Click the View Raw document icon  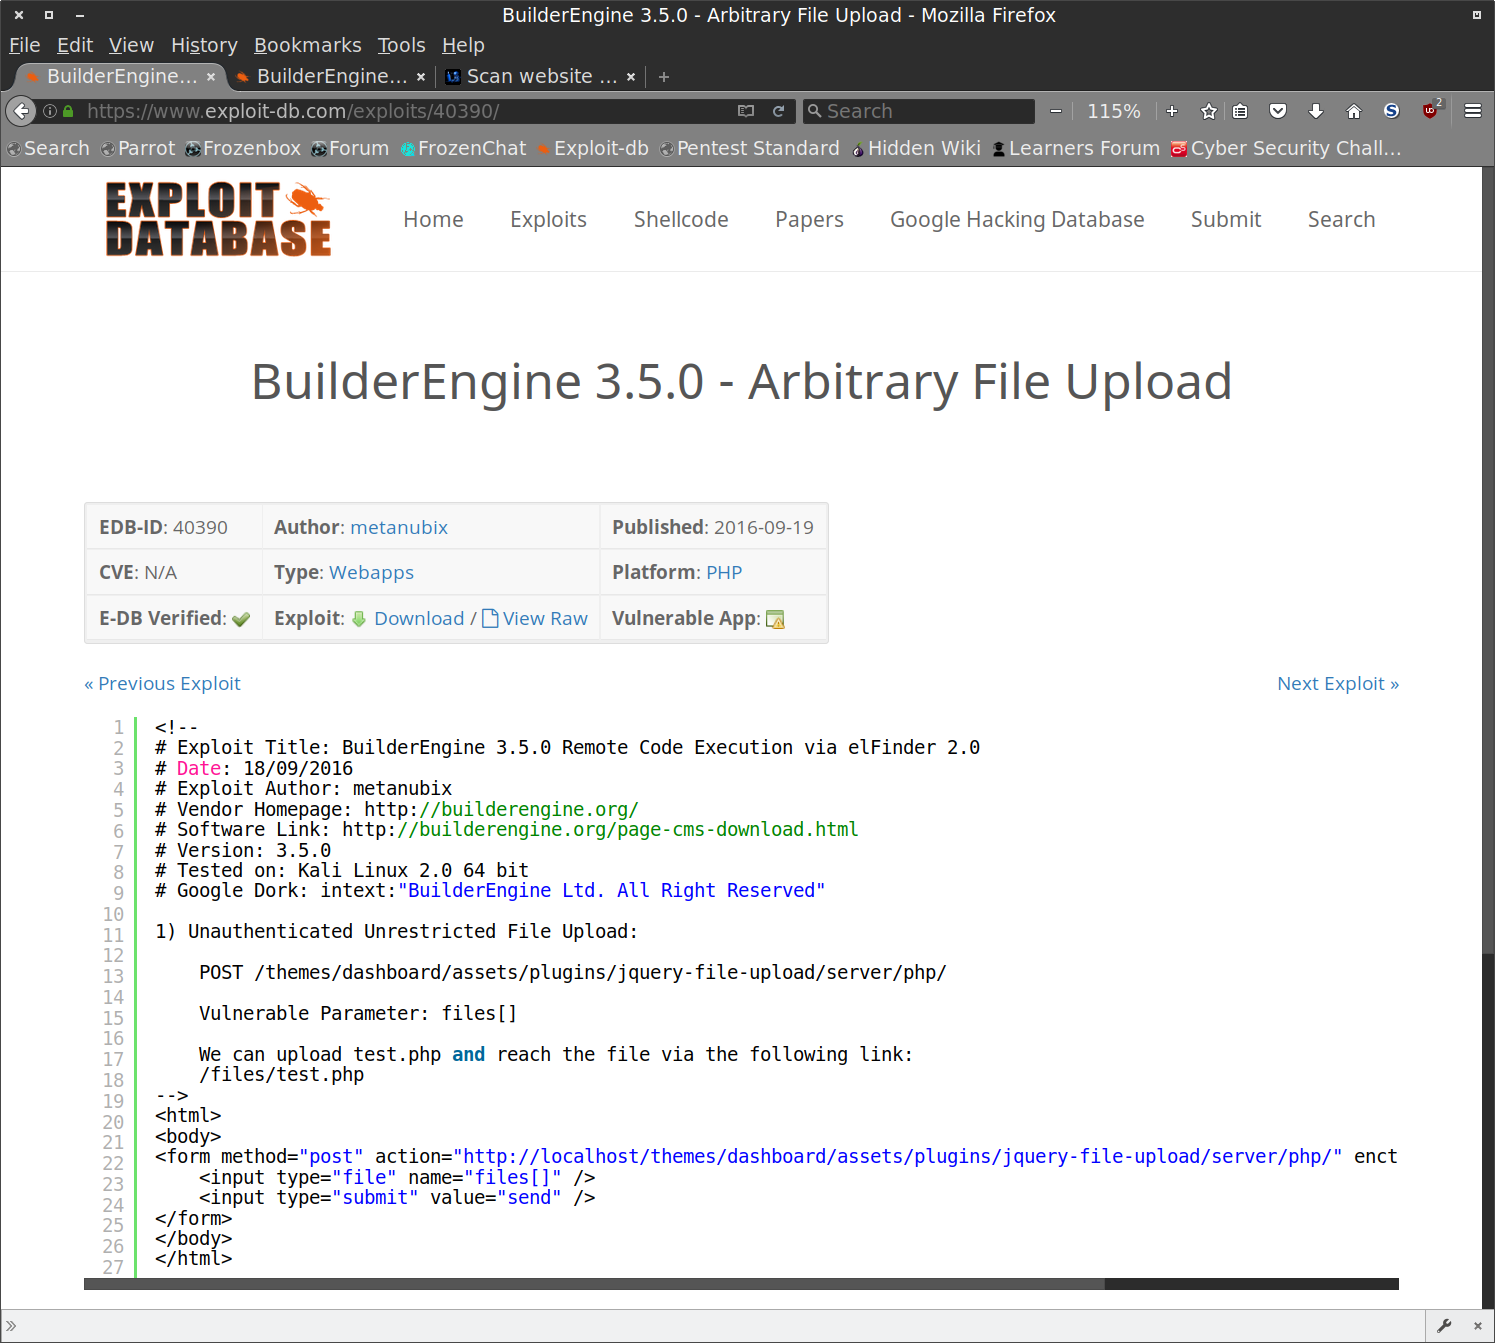point(490,619)
